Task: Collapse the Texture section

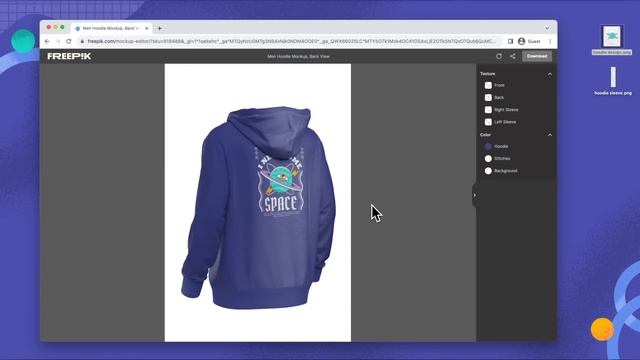Action: coord(550,74)
